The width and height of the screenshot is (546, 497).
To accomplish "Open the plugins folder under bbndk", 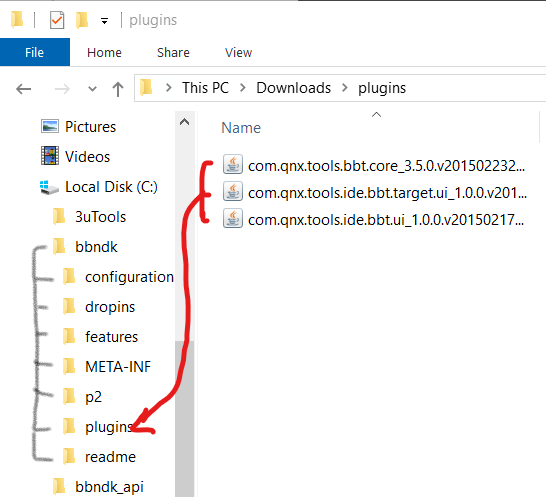I will pyautogui.click(x=109, y=427).
